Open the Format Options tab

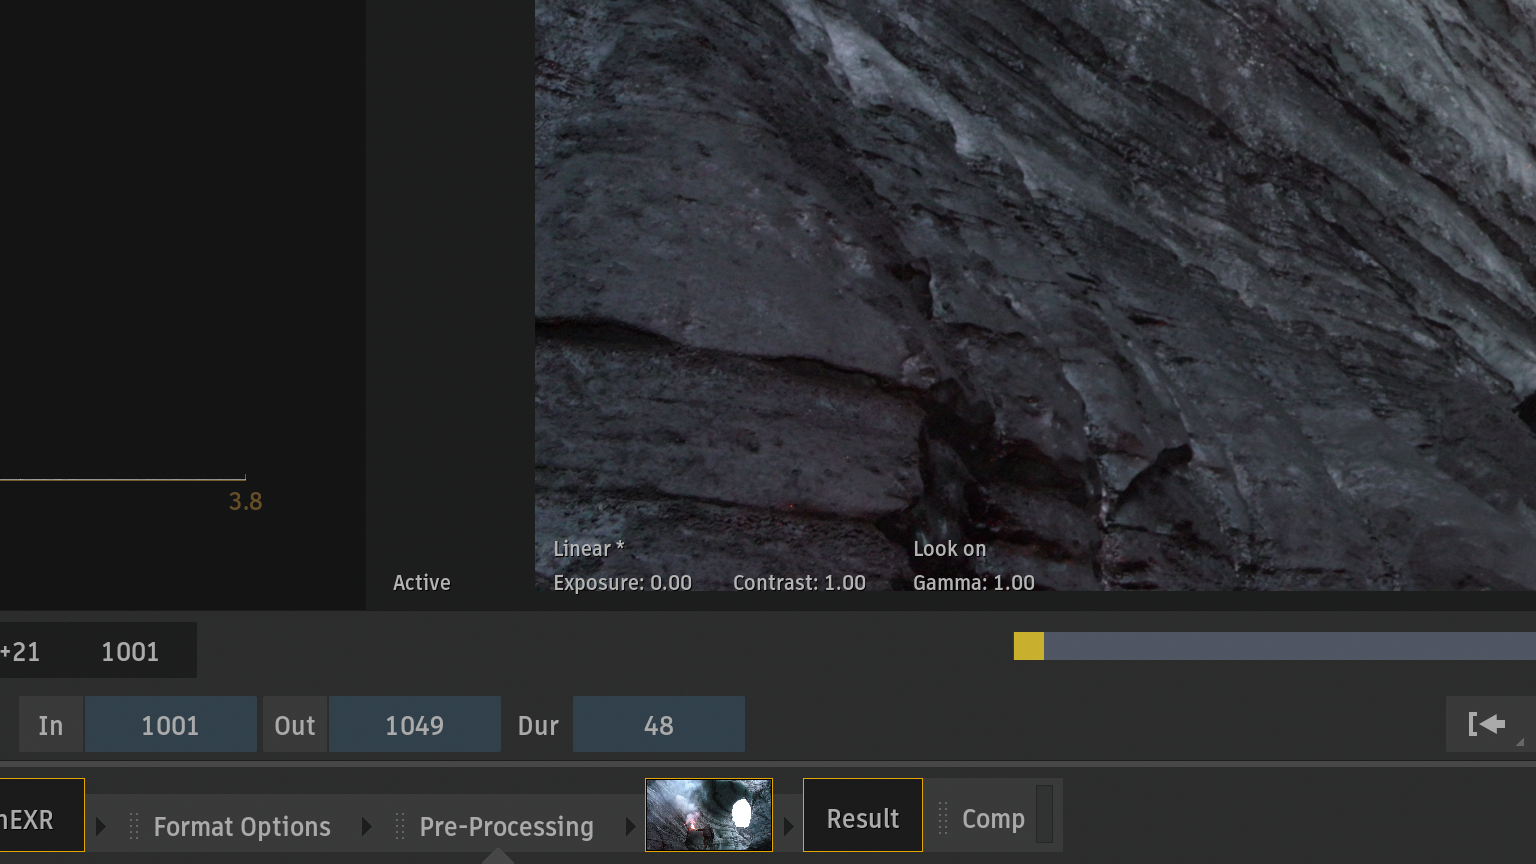pos(242,827)
